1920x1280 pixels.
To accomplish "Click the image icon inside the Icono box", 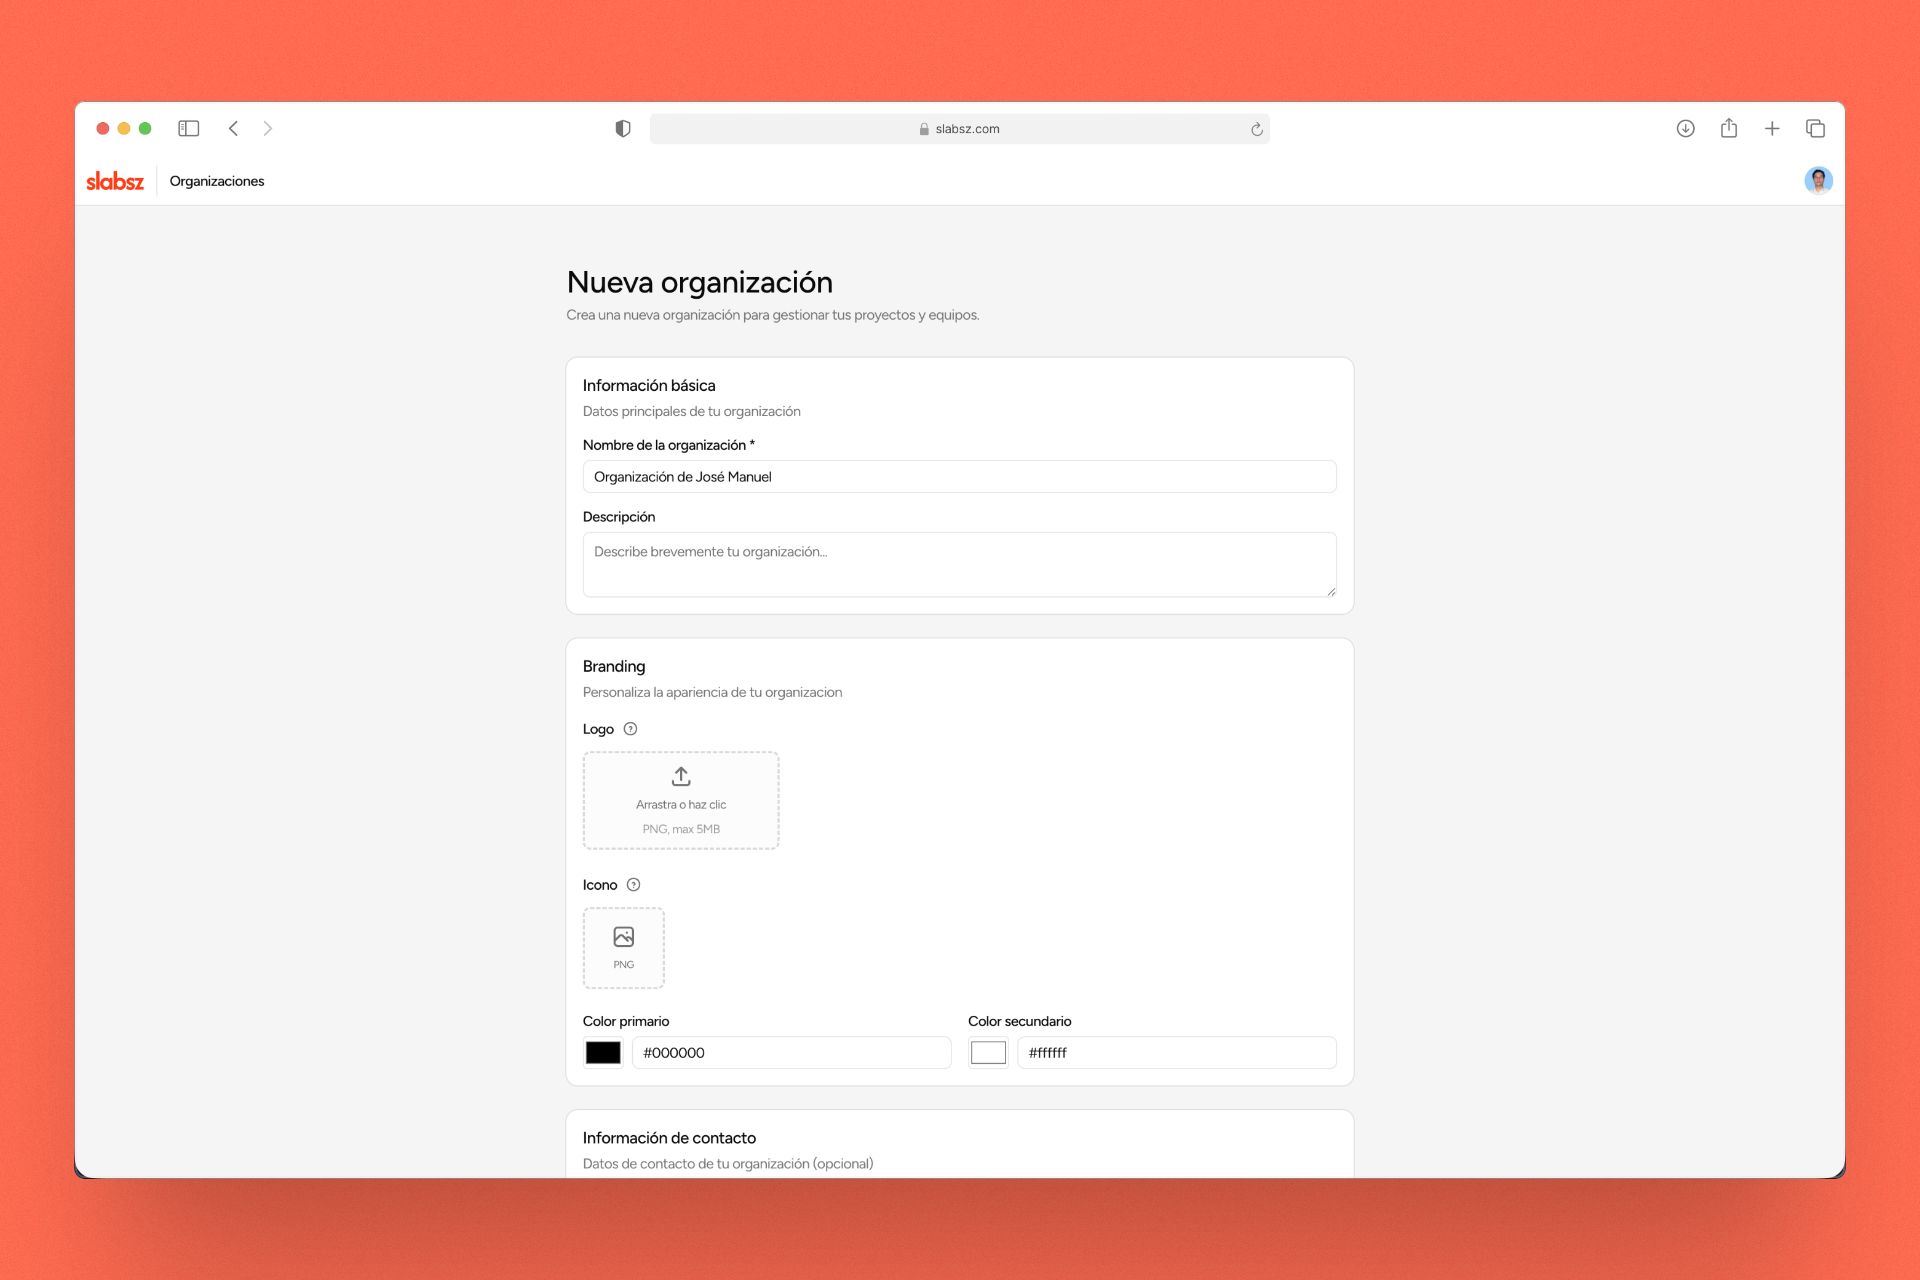I will [623, 936].
